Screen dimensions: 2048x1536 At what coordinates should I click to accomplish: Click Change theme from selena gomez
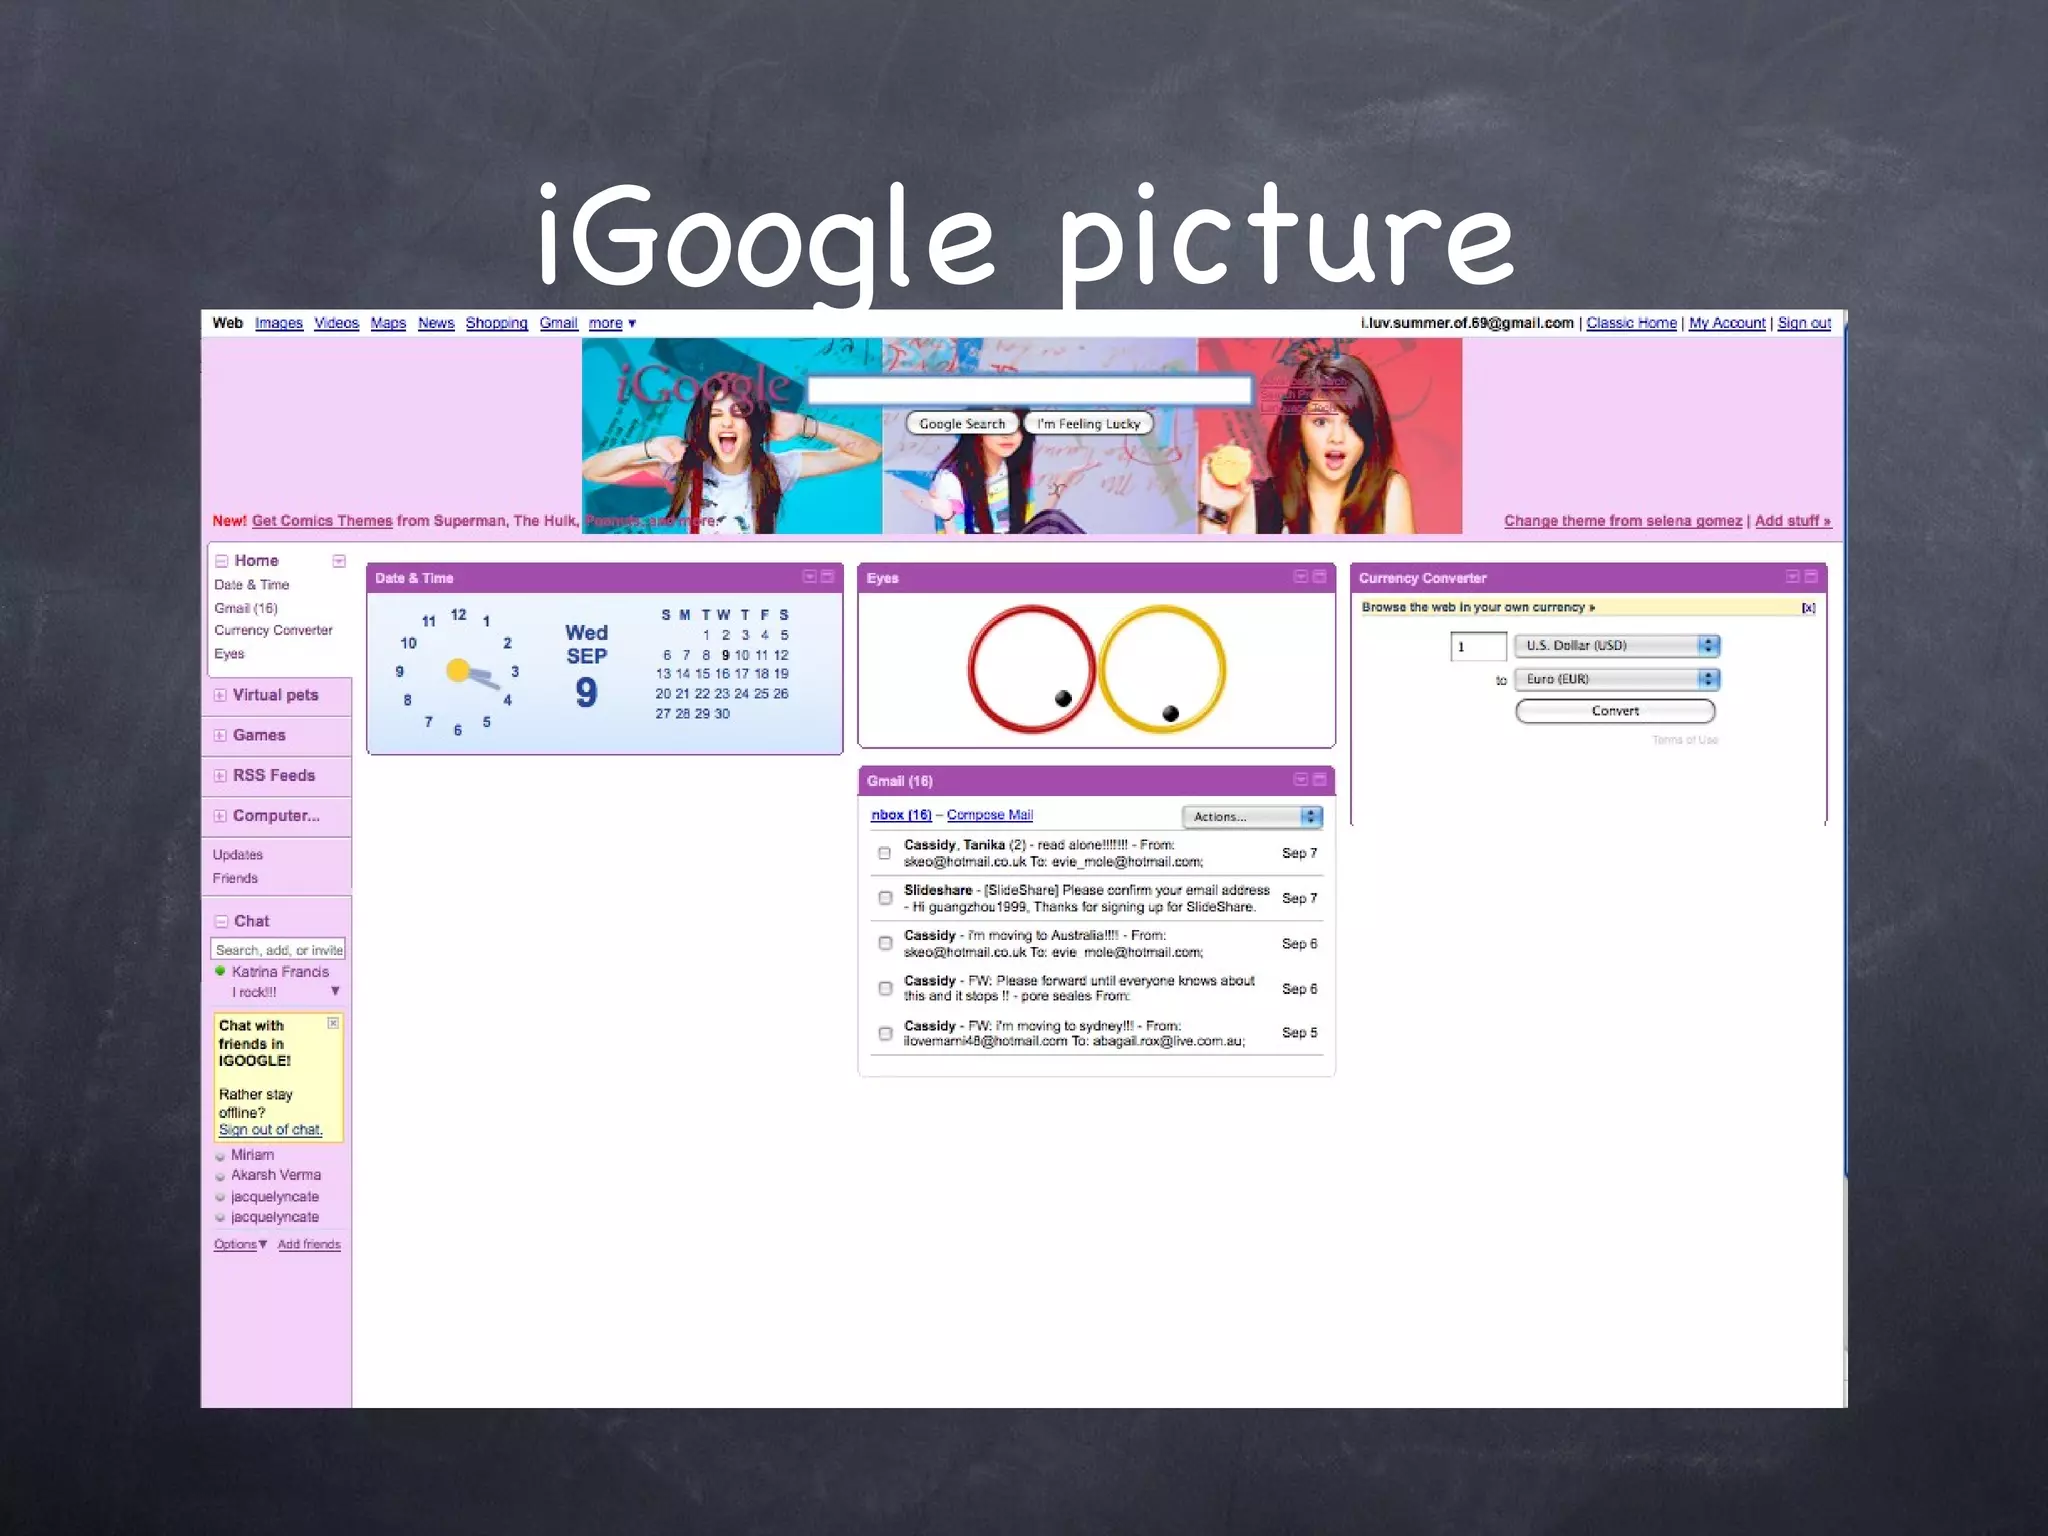click(1622, 521)
